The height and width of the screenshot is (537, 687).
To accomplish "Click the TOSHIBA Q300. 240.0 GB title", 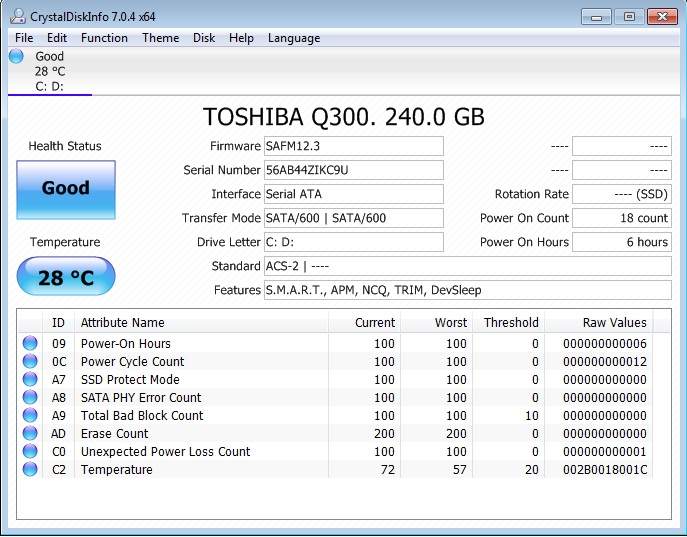I will point(344,117).
